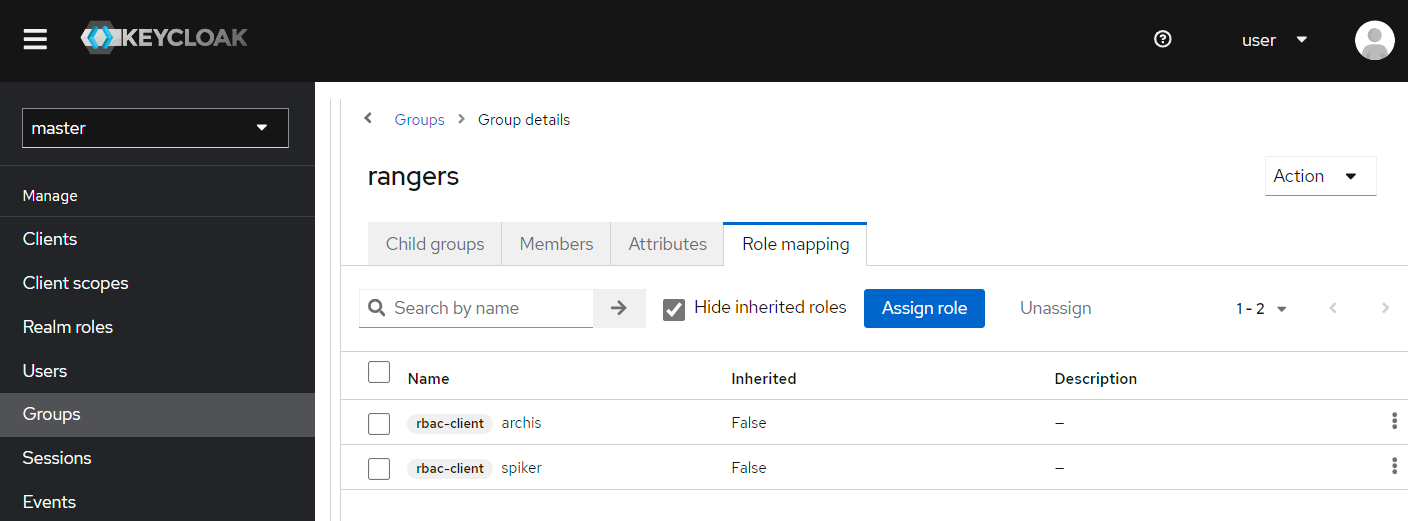The width and height of the screenshot is (1408, 521).
Task: Open the 1 - 2 pagination dropdown
Action: [1261, 309]
